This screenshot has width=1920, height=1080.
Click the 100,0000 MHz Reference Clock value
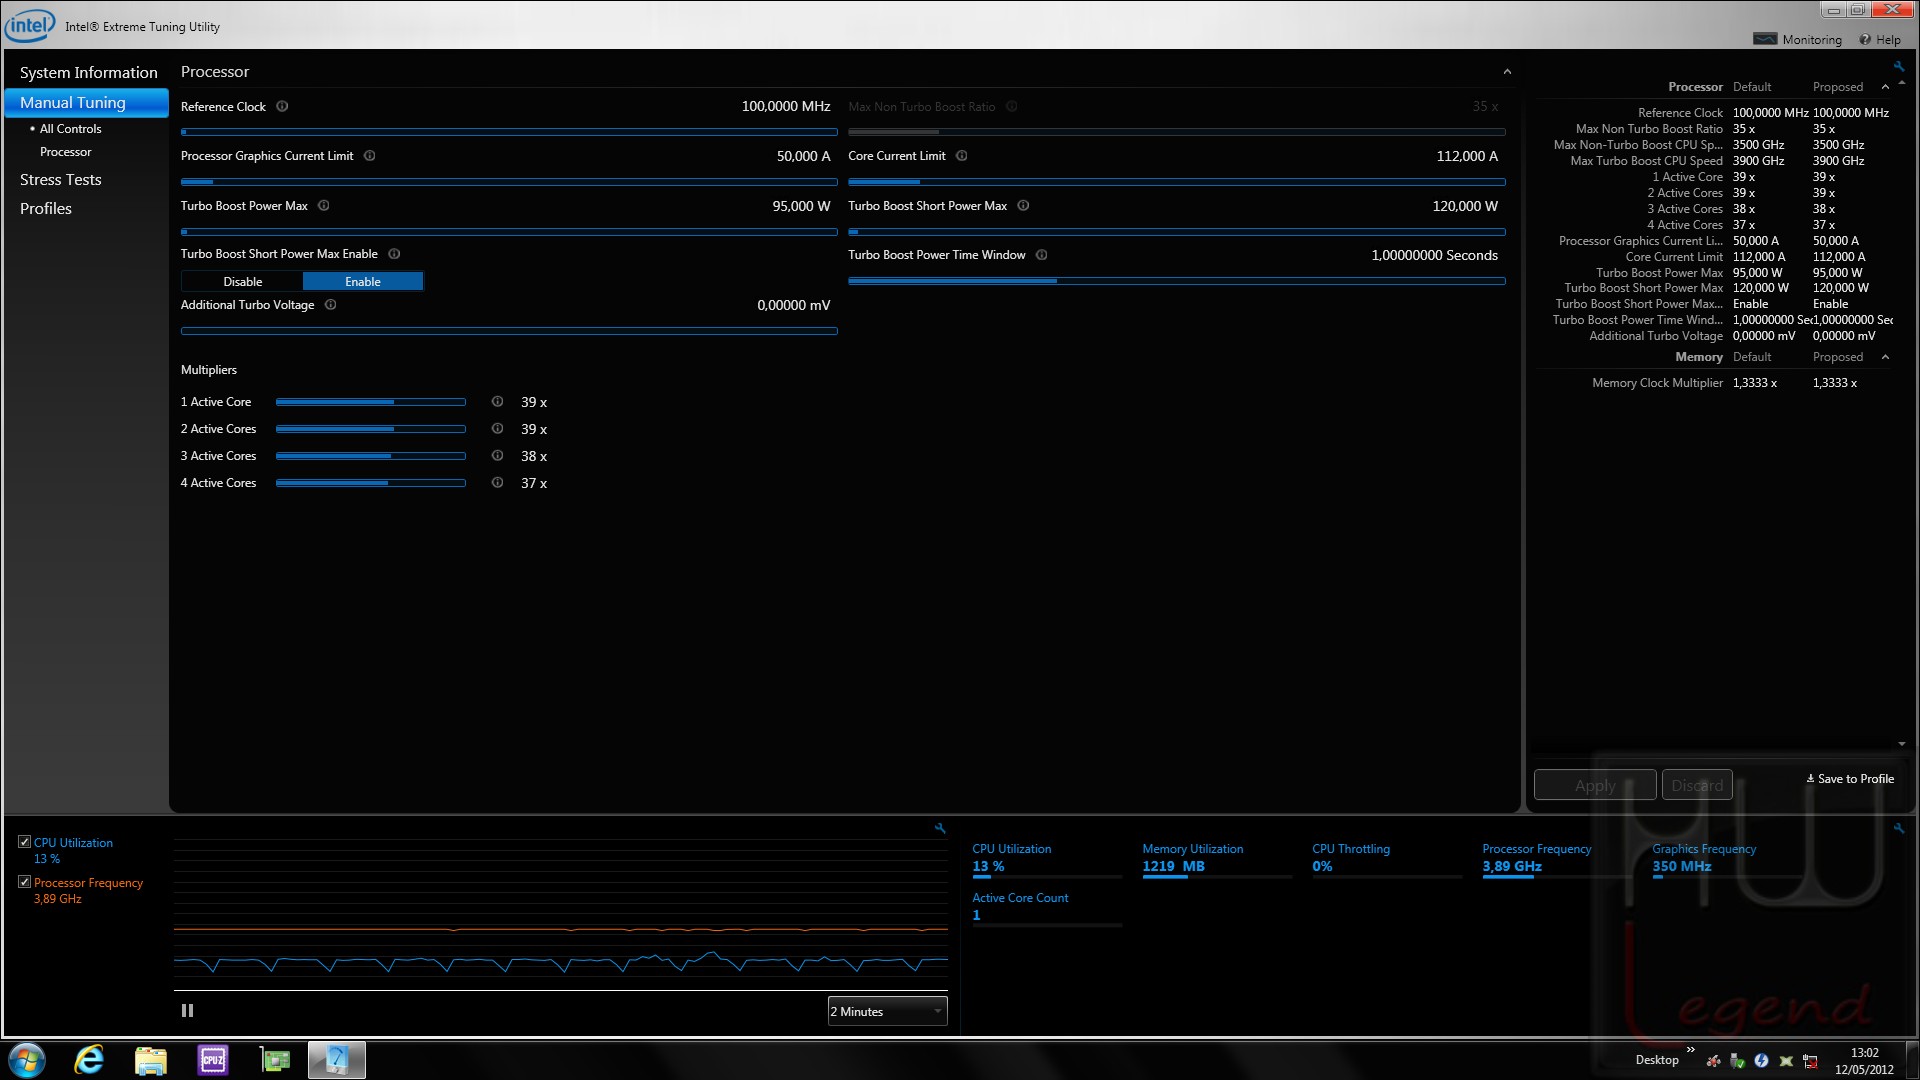click(x=786, y=106)
